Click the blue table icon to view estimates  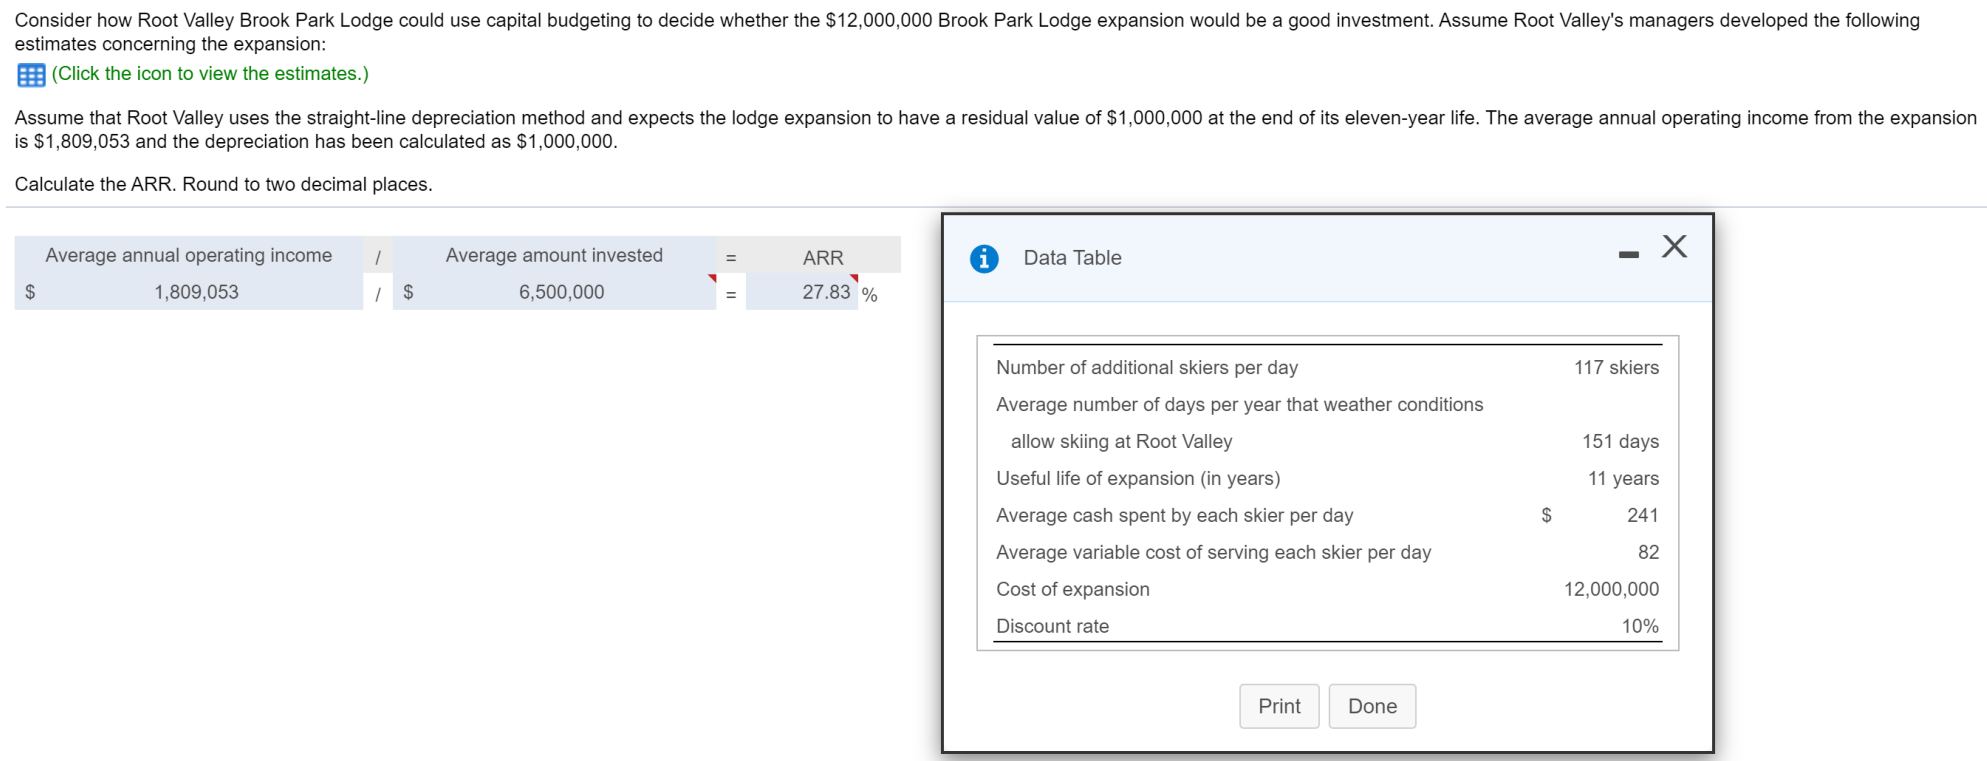(x=31, y=75)
